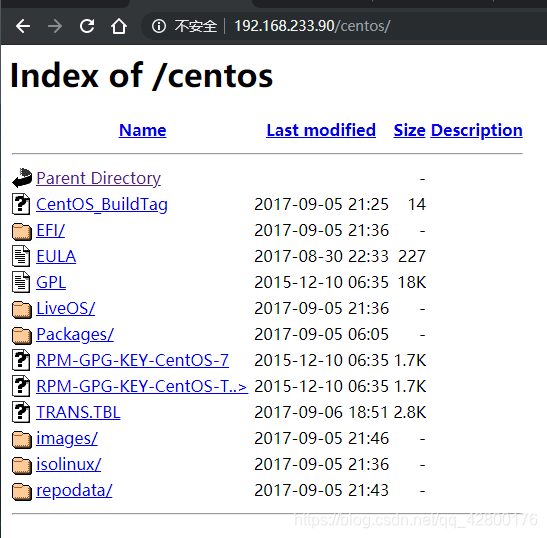Reload the page with the refresh icon
547x538 pixels.
click(x=87, y=26)
